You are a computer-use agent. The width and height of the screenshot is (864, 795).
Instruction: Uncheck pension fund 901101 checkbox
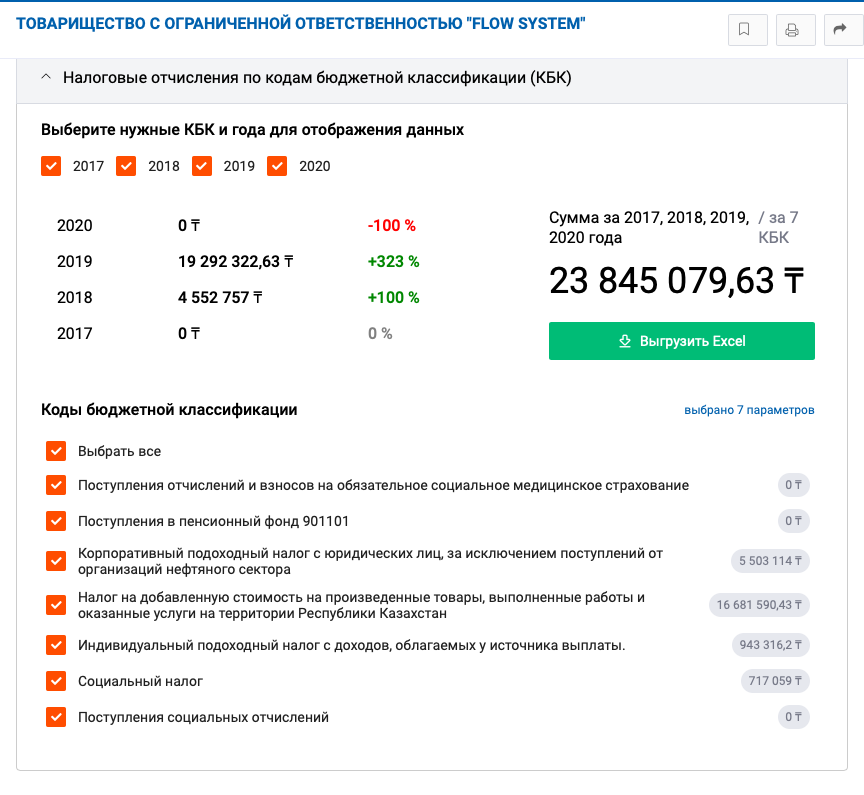pos(56,521)
